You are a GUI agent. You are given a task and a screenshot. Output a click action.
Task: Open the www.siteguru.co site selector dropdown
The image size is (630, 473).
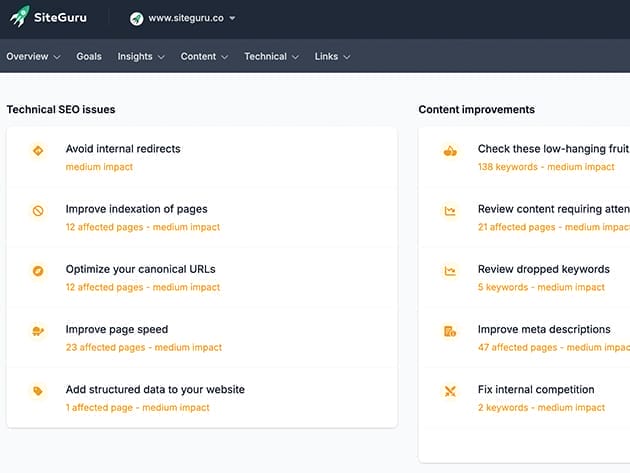pyautogui.click(x=183, y=18)
